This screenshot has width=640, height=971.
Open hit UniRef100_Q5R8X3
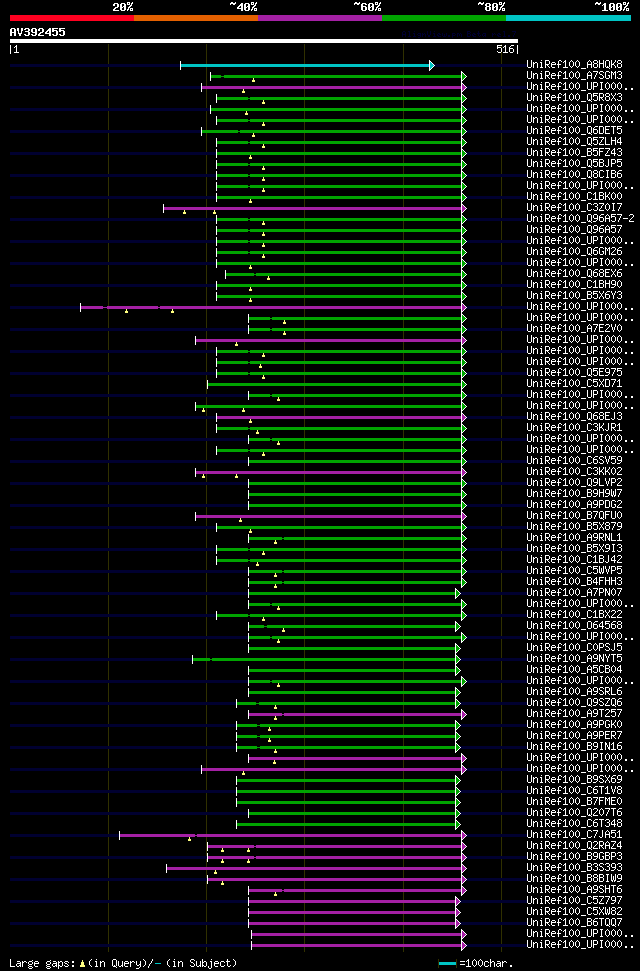click(574, 97)
